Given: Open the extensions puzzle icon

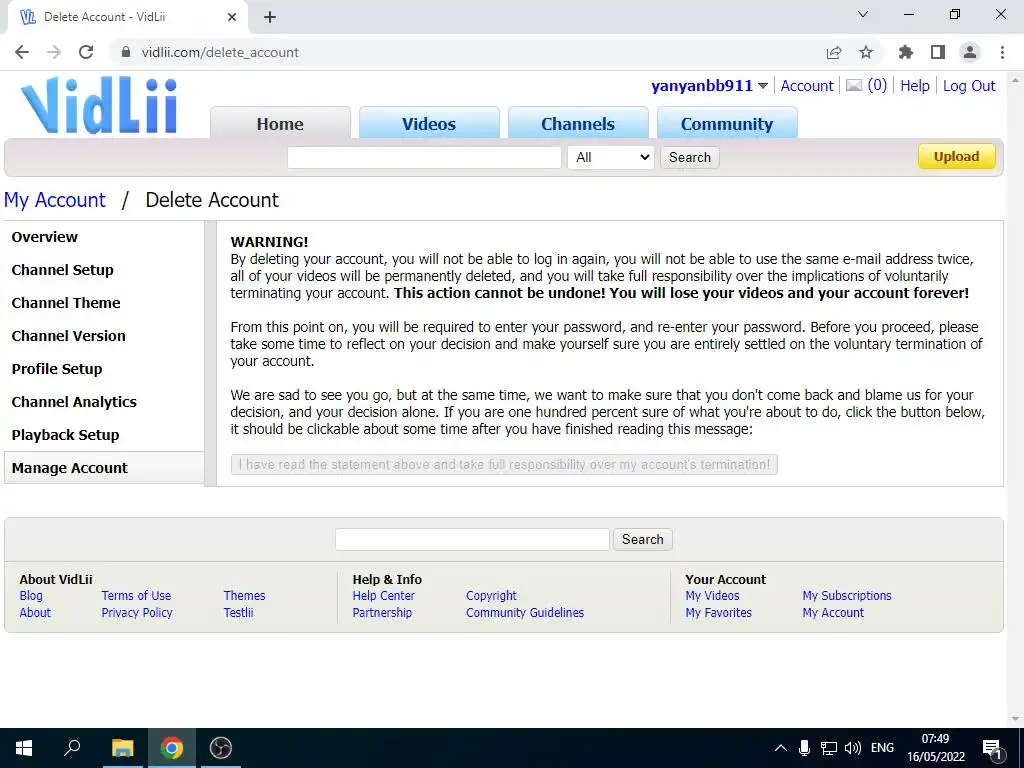Looking at the screenshot, I should (x=906, y=52).
